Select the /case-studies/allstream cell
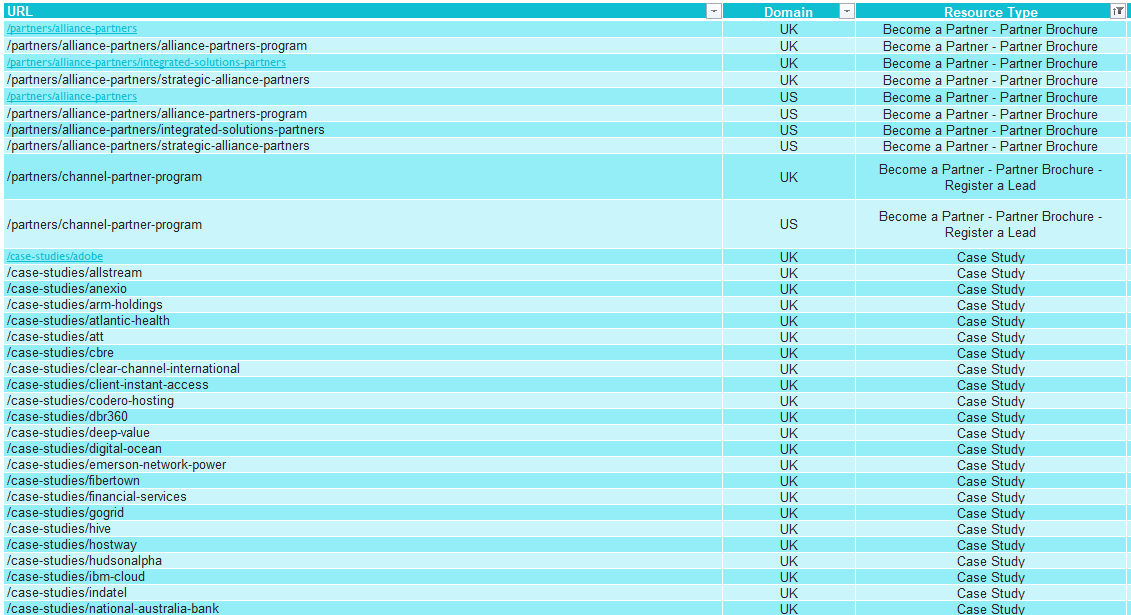This screenshot has height=615, width=1131. pyautogui.click(x=363, y=273)
